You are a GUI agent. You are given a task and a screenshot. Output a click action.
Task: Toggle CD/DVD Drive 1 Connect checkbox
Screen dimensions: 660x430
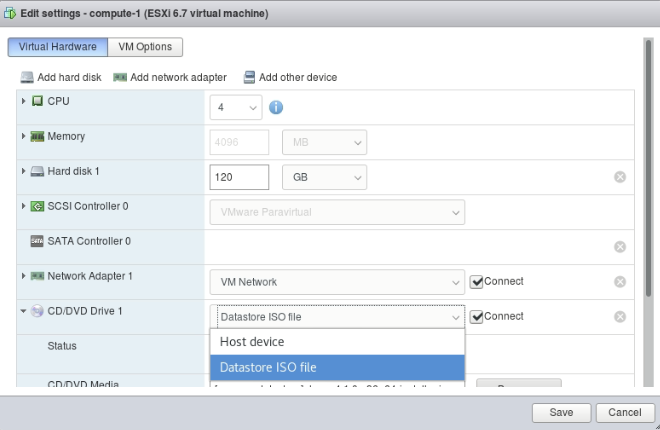(477, 317)
